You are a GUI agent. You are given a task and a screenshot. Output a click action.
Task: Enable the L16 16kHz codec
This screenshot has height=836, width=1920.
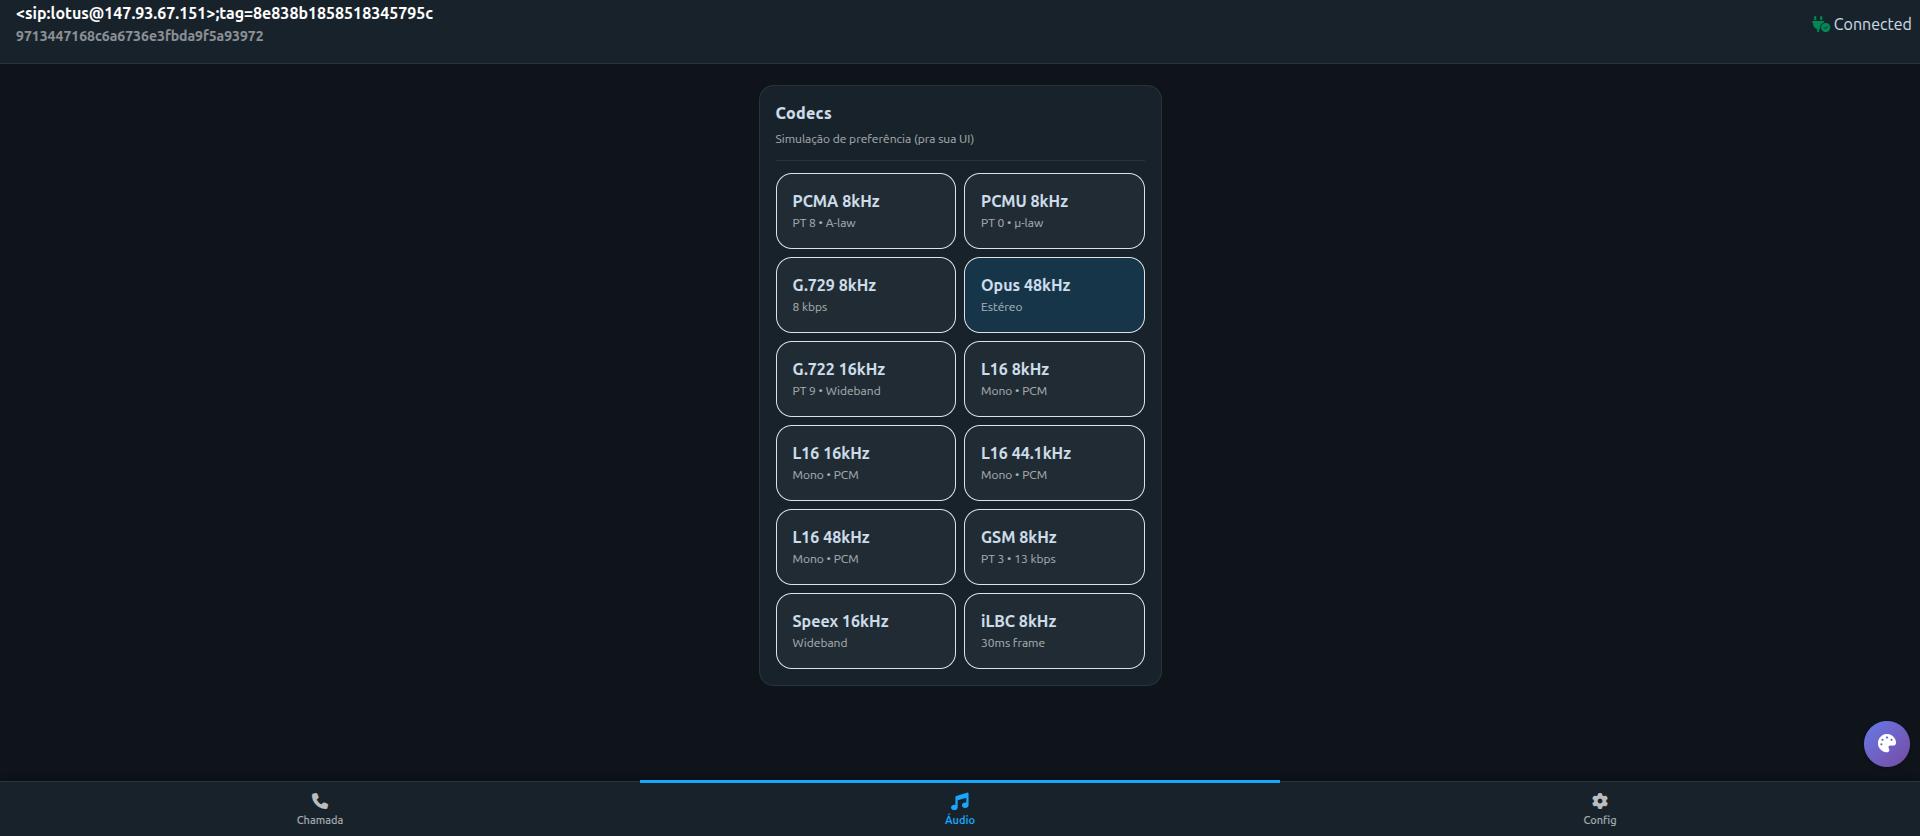865,463
